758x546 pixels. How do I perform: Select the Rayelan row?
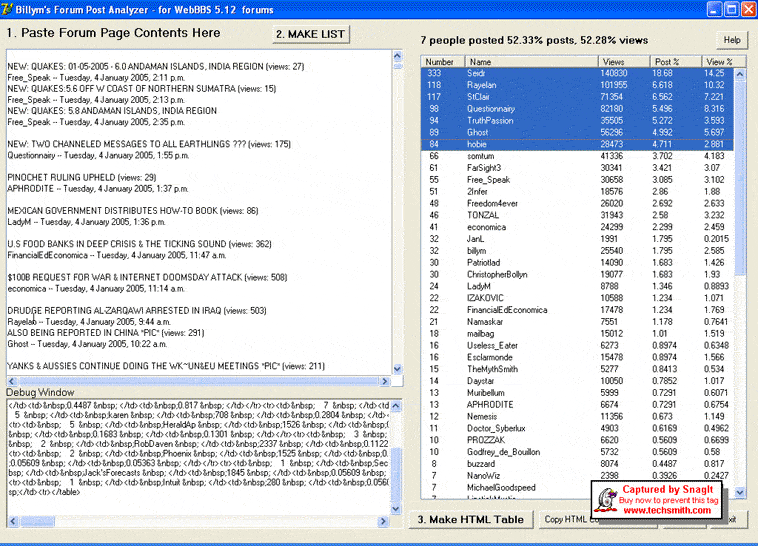pyautogui.click(x=577, y=85)
